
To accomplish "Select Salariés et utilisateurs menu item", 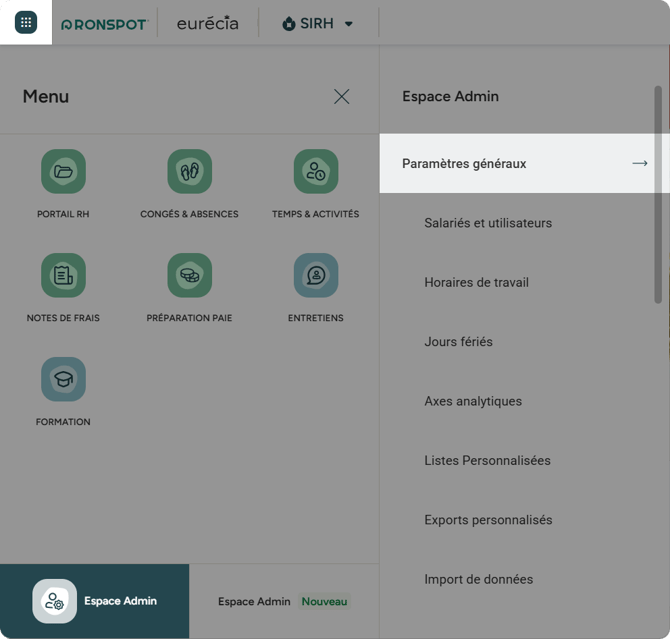I will (x=488, y=223).
